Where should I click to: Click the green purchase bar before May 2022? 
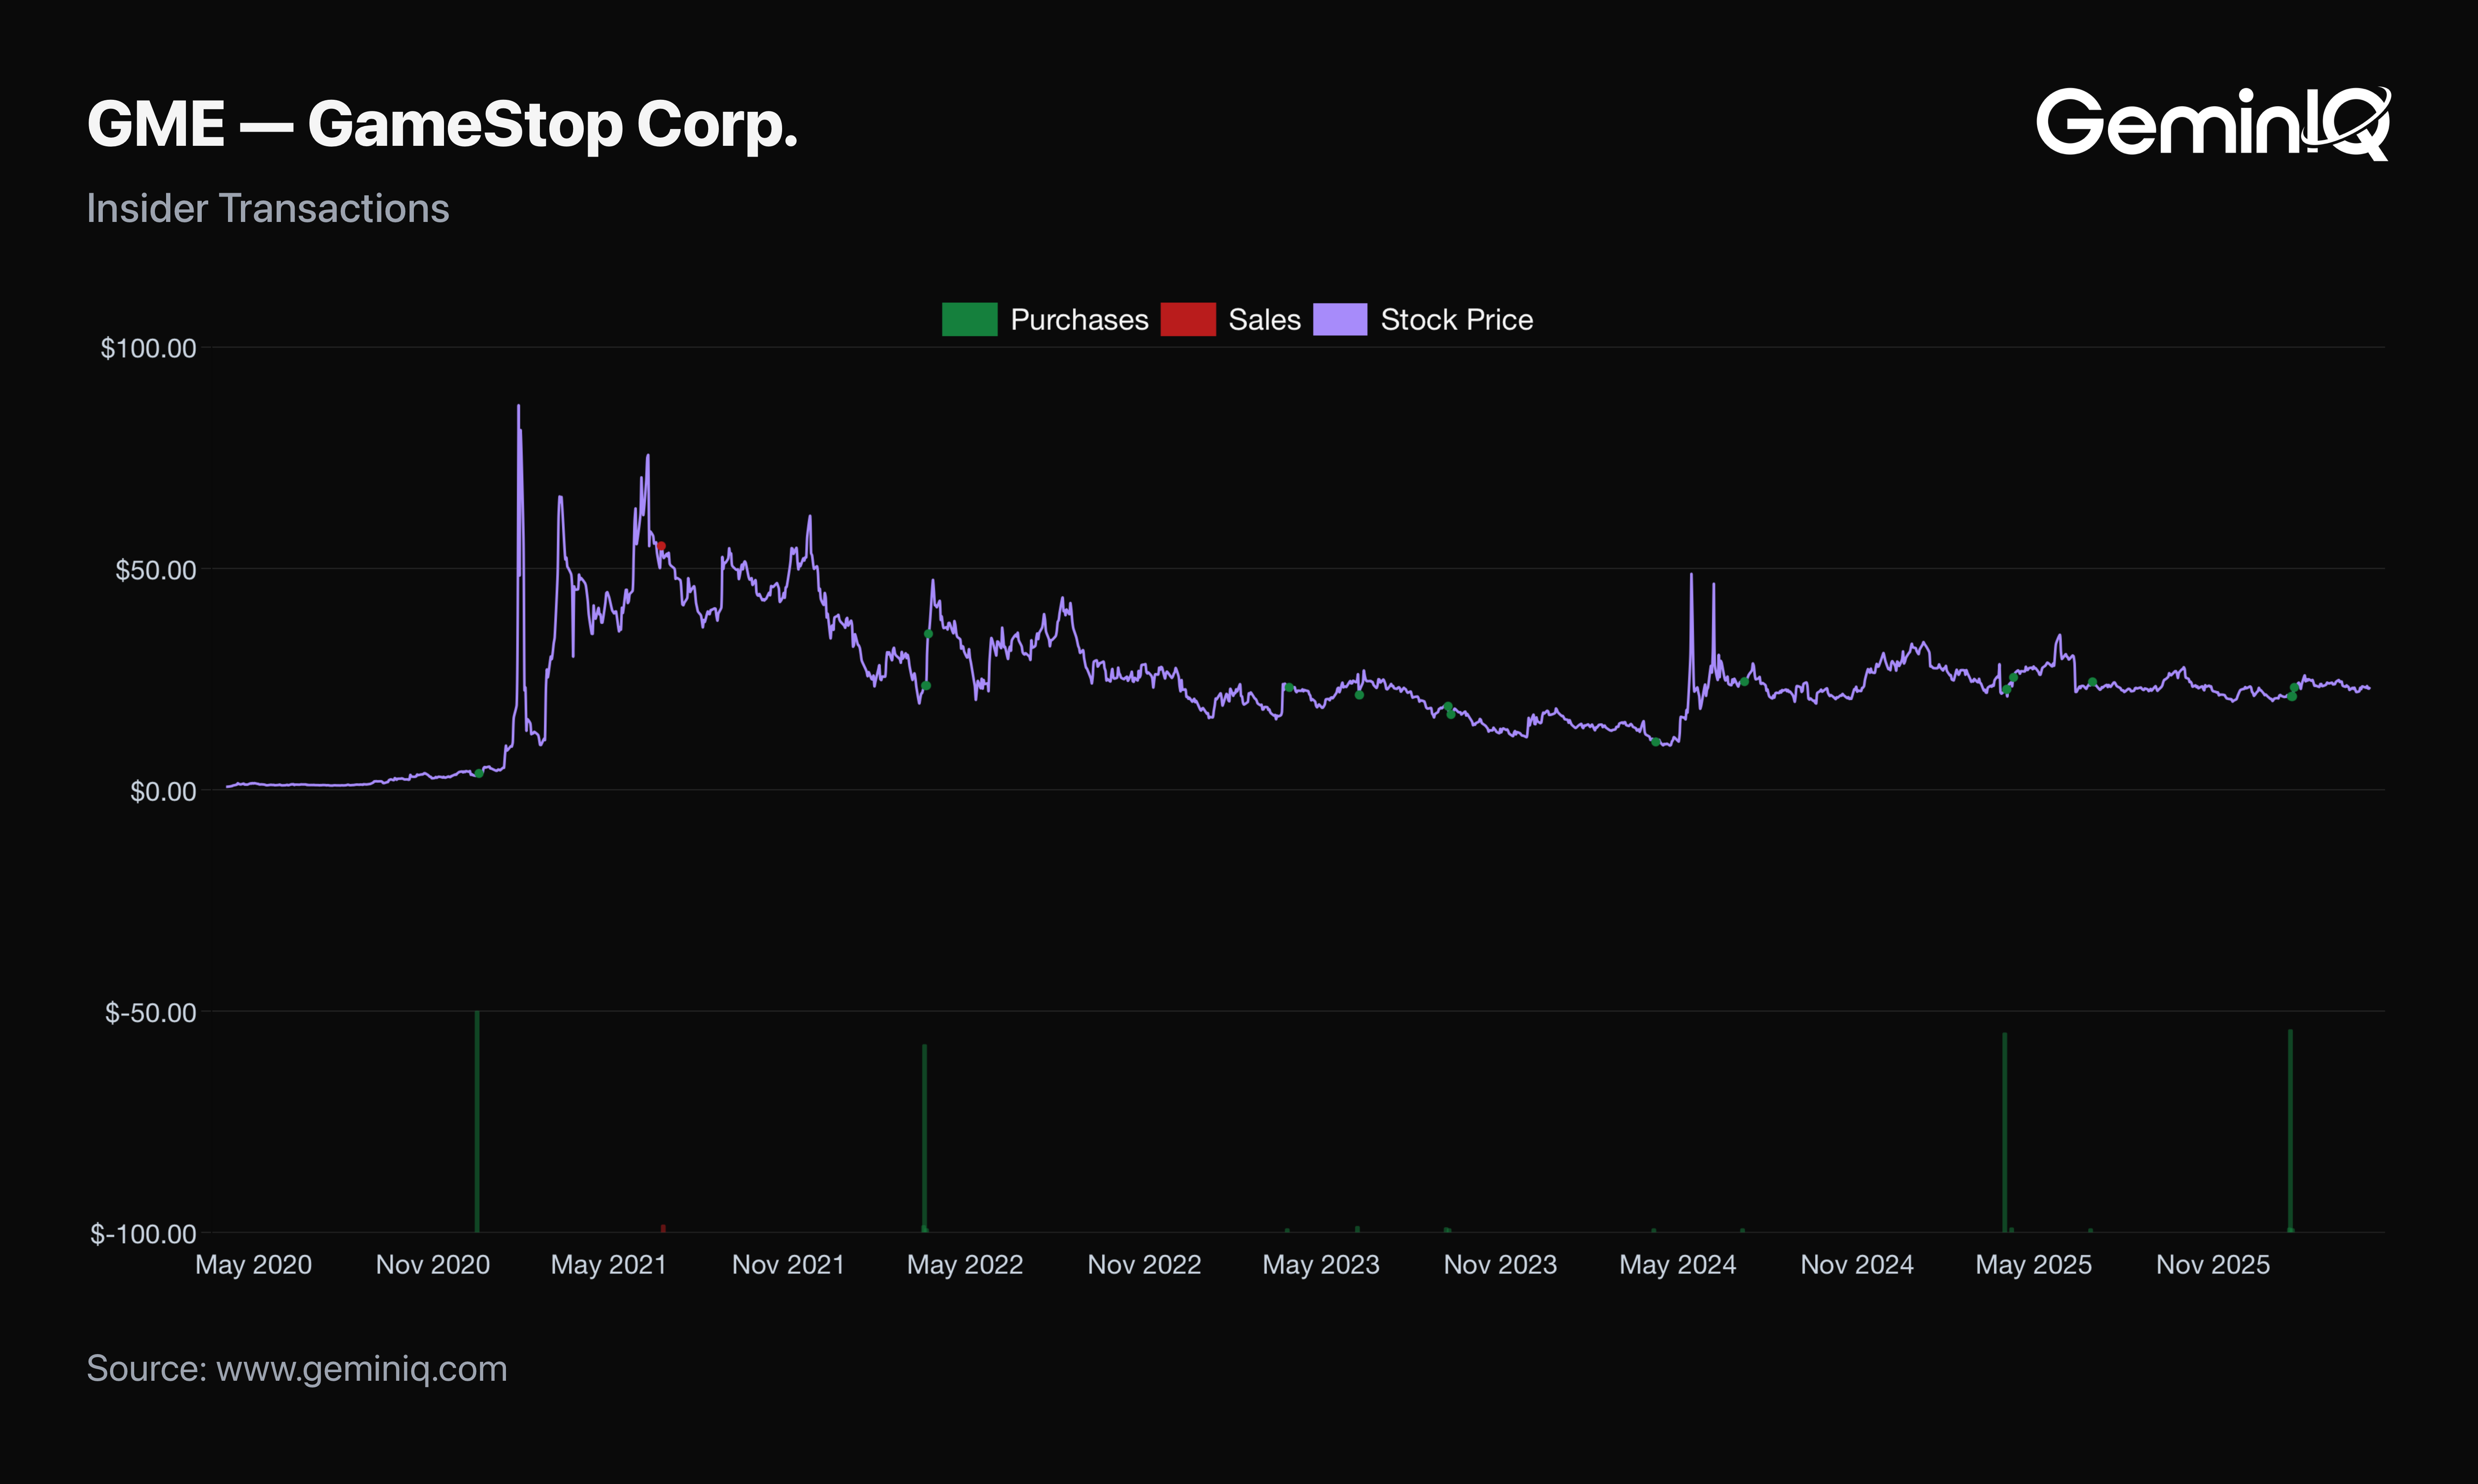coord(924,1138)
